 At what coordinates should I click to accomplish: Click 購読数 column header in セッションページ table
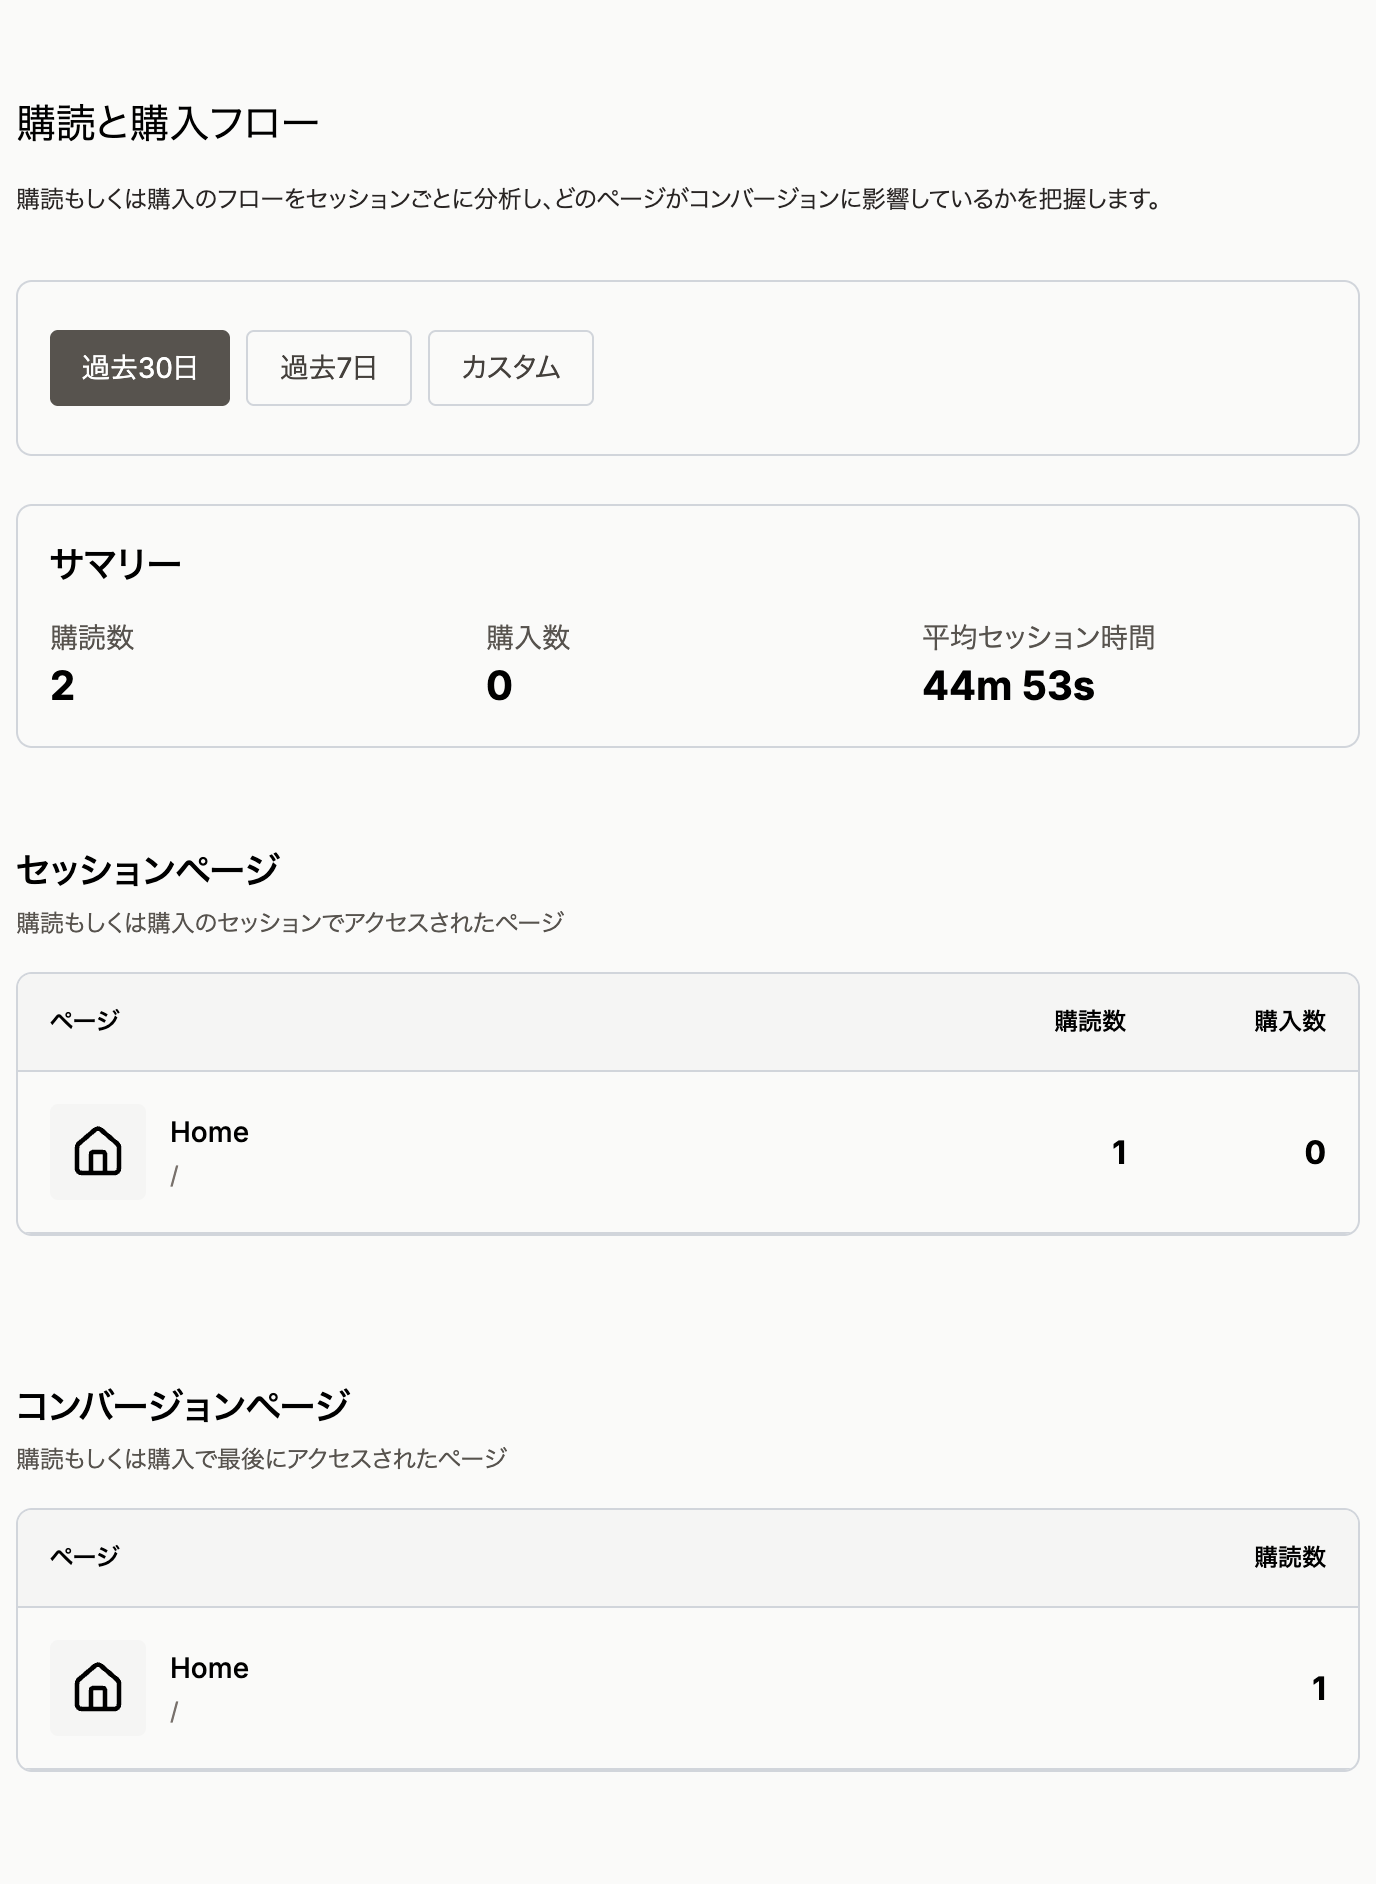(1090, 1021)
